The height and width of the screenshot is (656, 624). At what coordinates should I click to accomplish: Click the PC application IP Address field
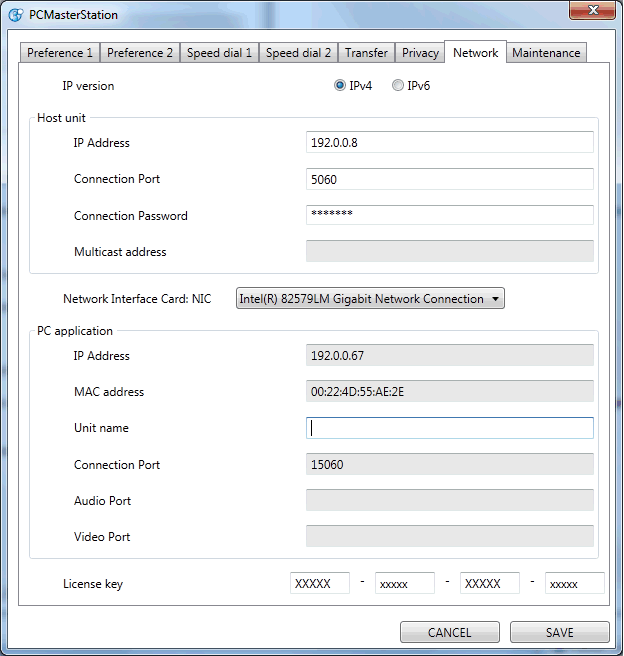point(450,355)
